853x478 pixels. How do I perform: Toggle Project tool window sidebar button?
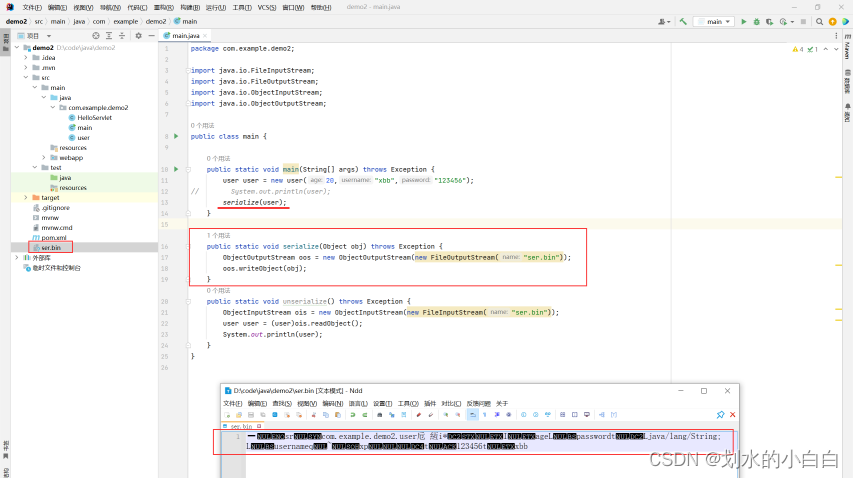pyautogui.click(x=6, y=42)
